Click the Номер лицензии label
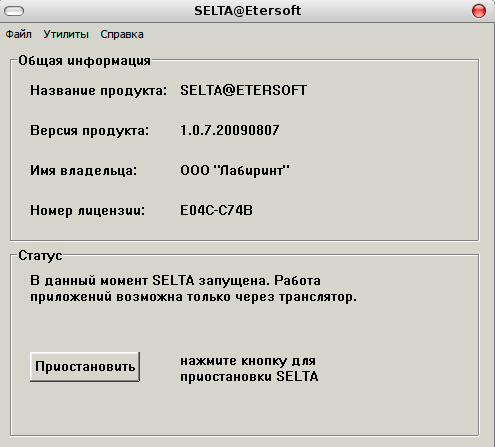Screen dimensions: 495x447 click(x=88, y=211)
